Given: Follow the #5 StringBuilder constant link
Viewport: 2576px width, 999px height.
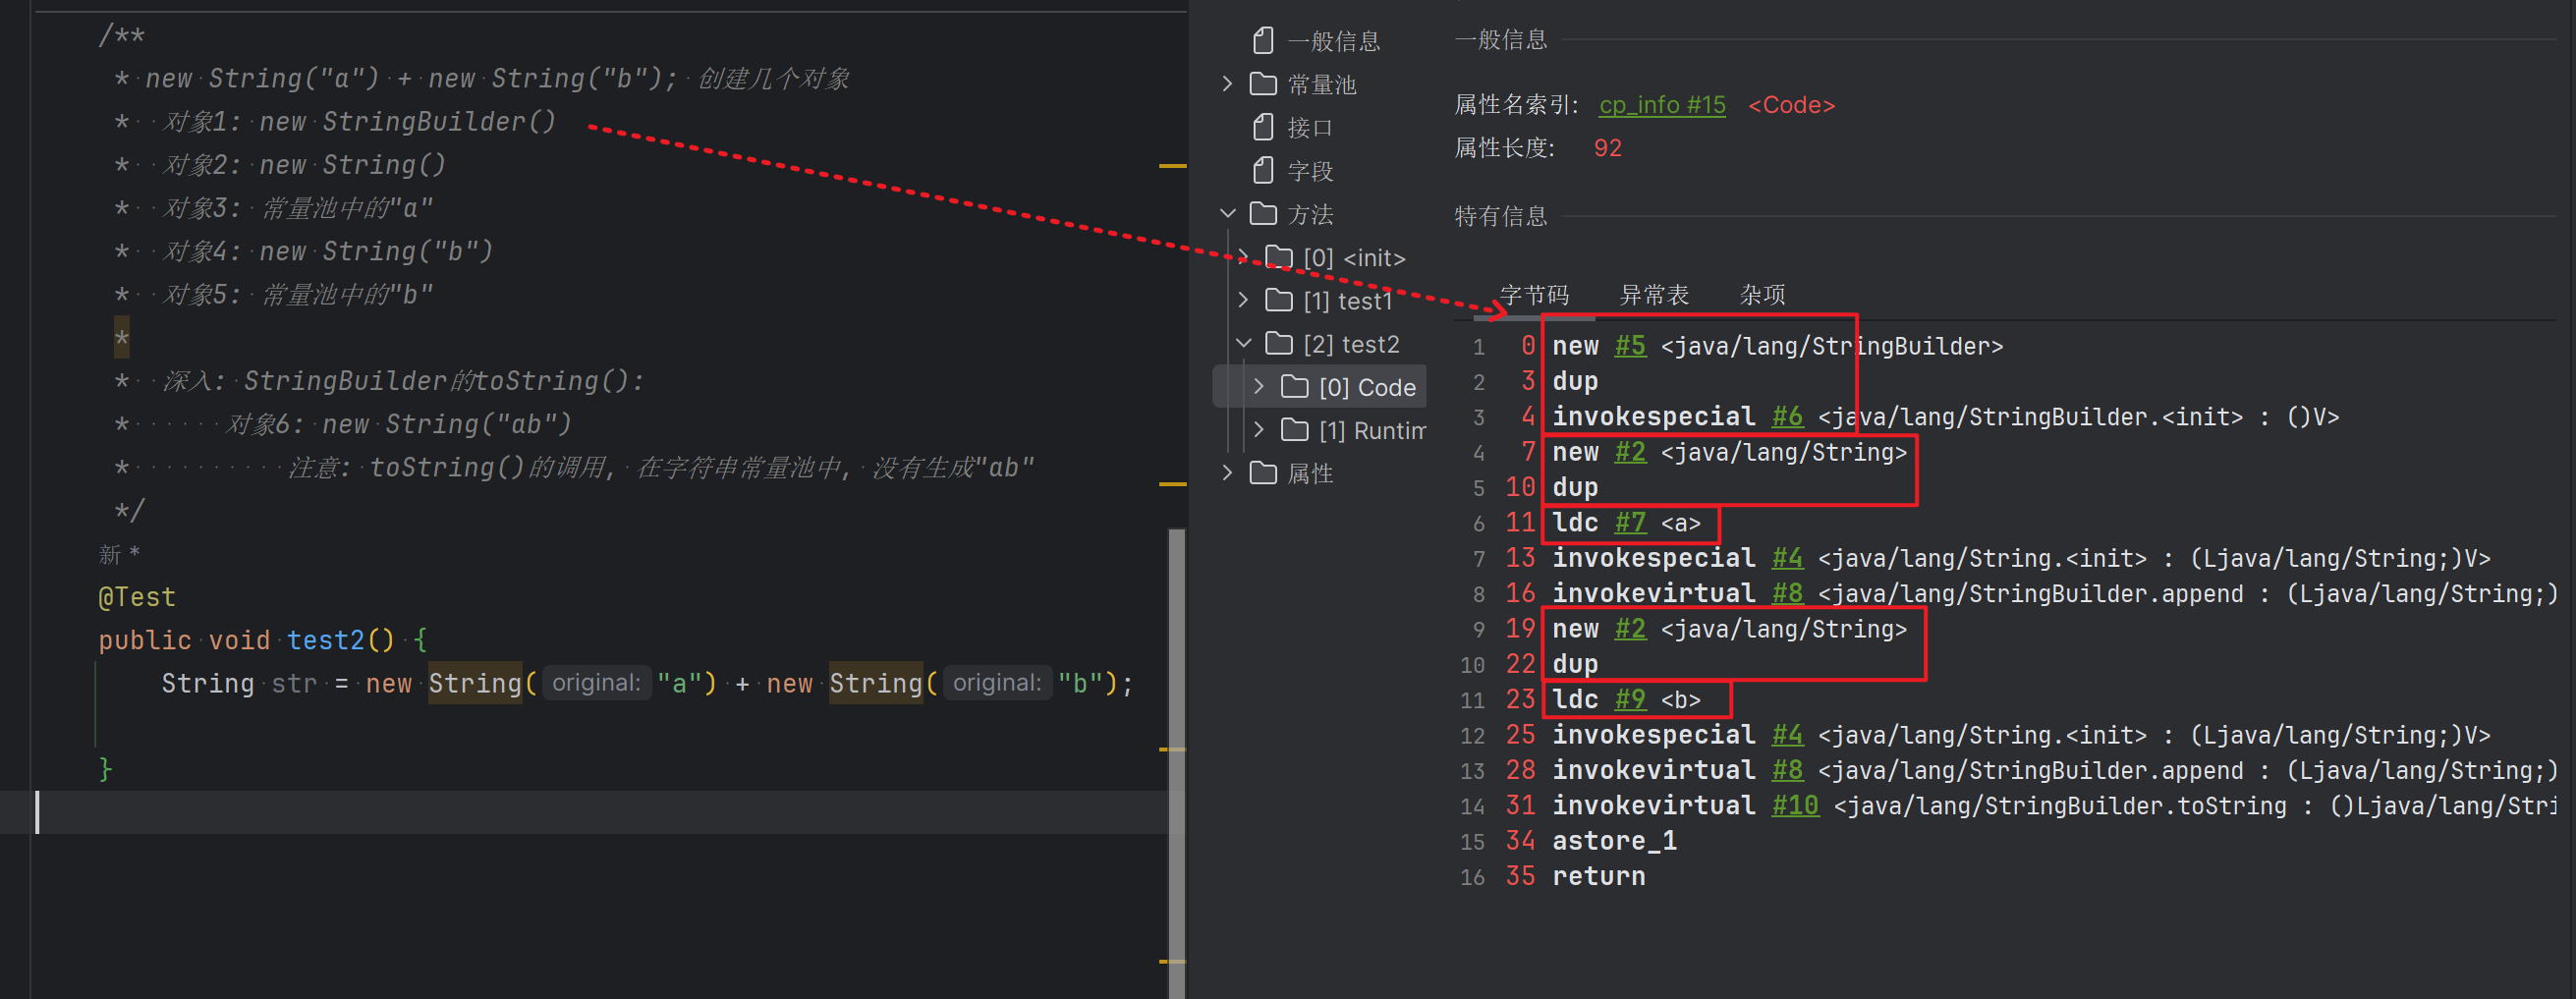Looking at the screenshot, I should 1629,346.
